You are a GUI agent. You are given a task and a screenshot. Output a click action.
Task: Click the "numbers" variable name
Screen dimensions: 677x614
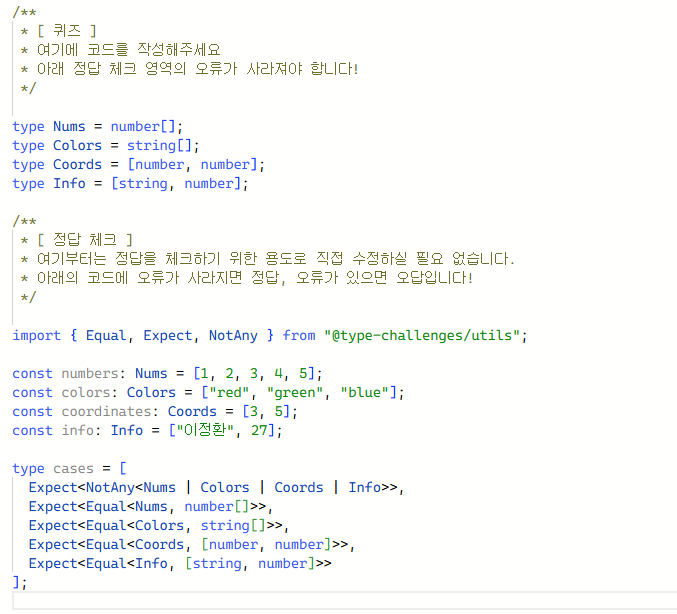tap(89, 373)
